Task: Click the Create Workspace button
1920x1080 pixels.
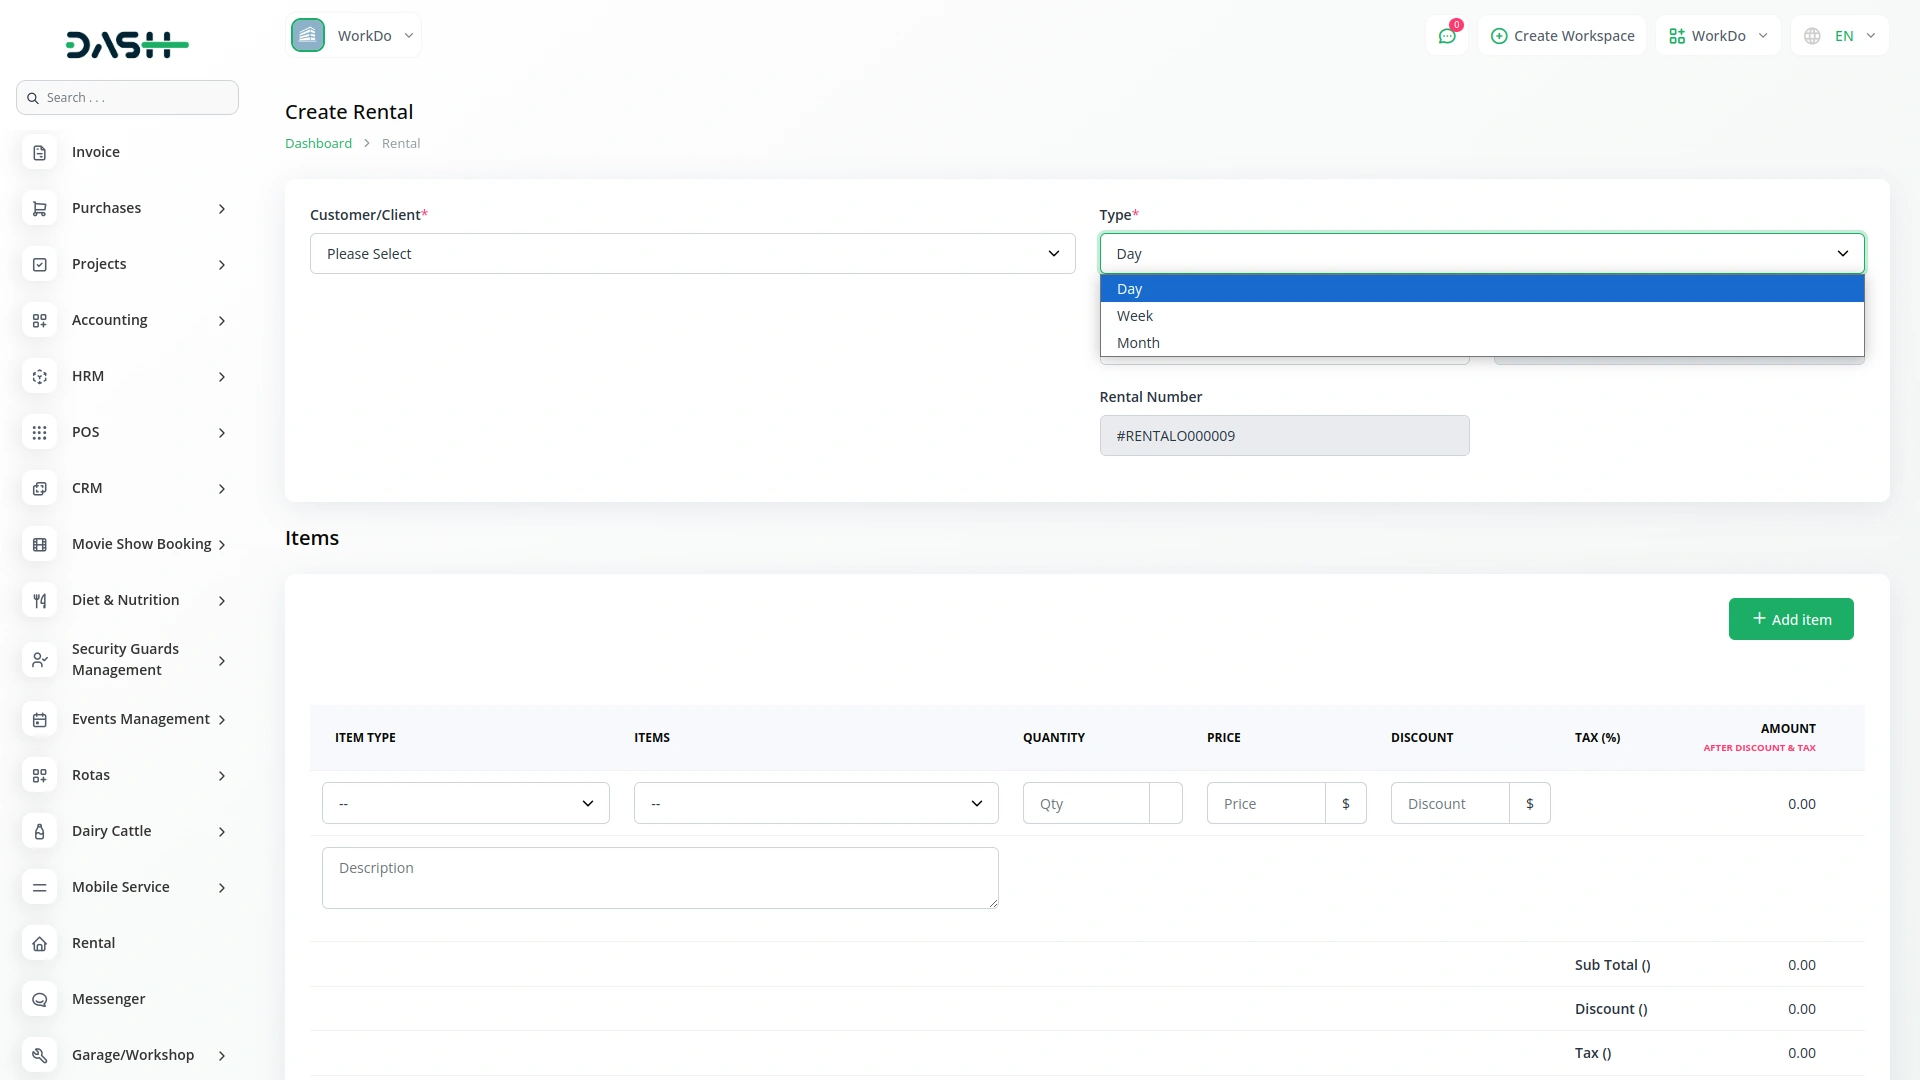Action: pyautogui.click(x=1562, y=36)
